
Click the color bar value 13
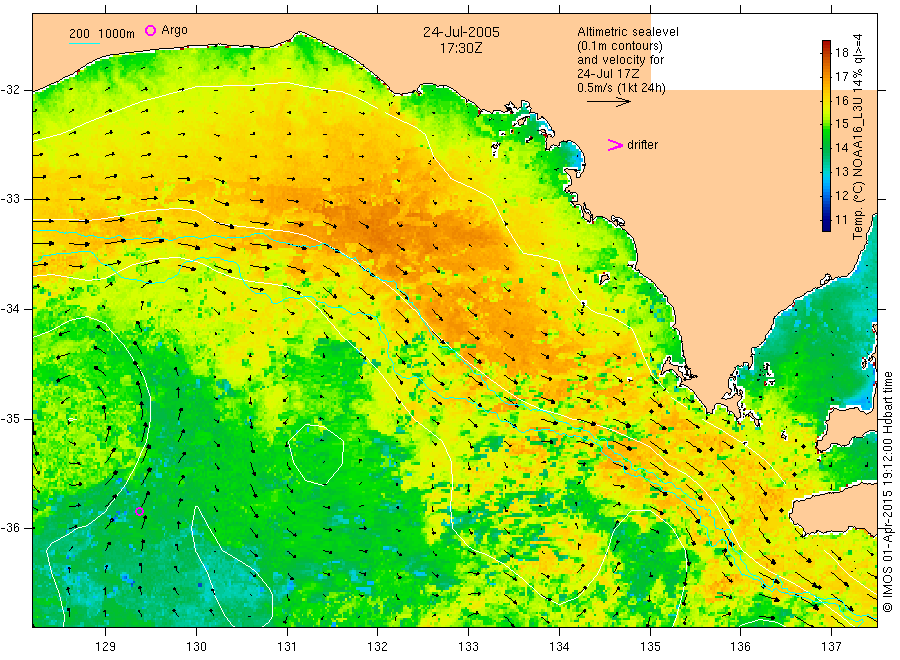[x=841, y=172]
